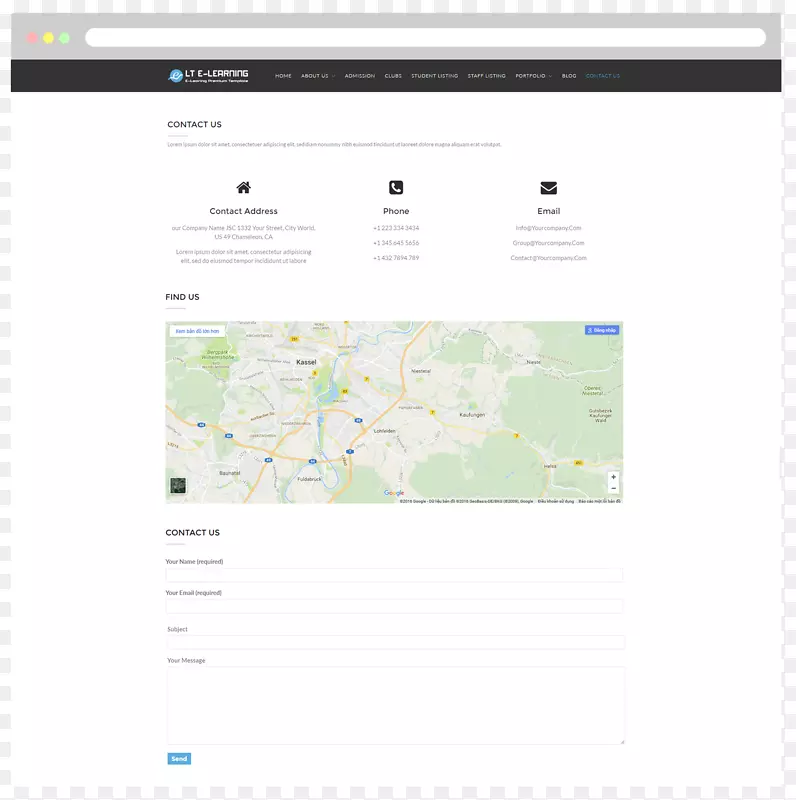This screenshot has width=796, height=800.
Task: Click the home address icon
Action: (x=243, y=187)
